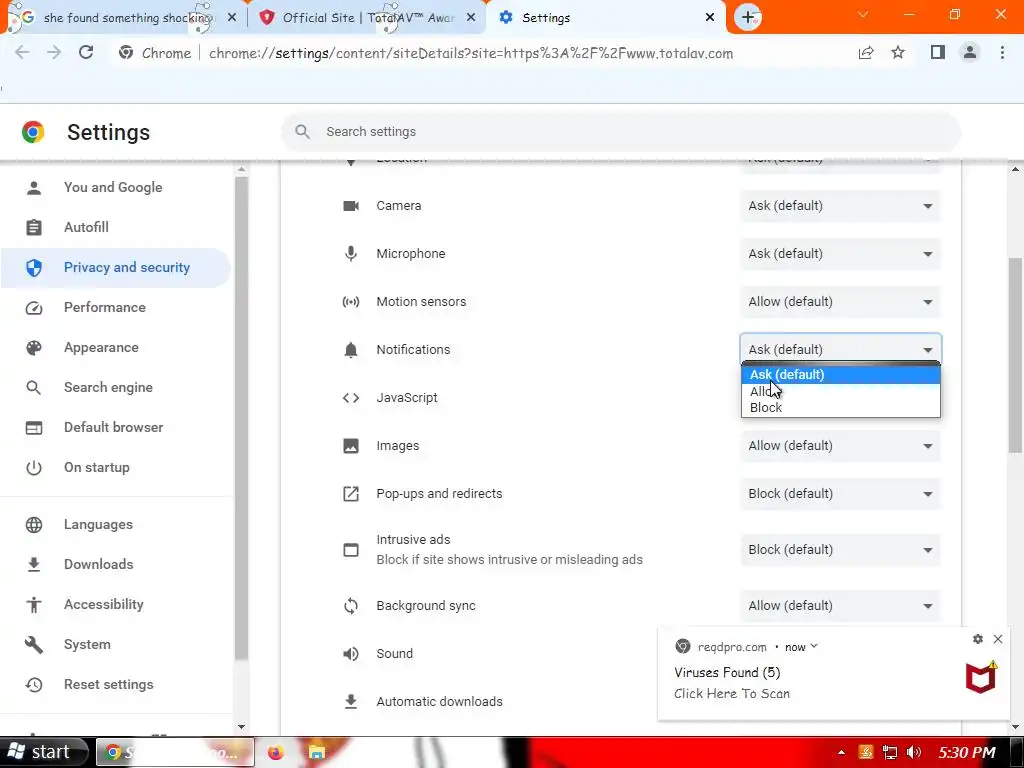Close the Settings tab

pyautogui.click(x=710, y=18)
